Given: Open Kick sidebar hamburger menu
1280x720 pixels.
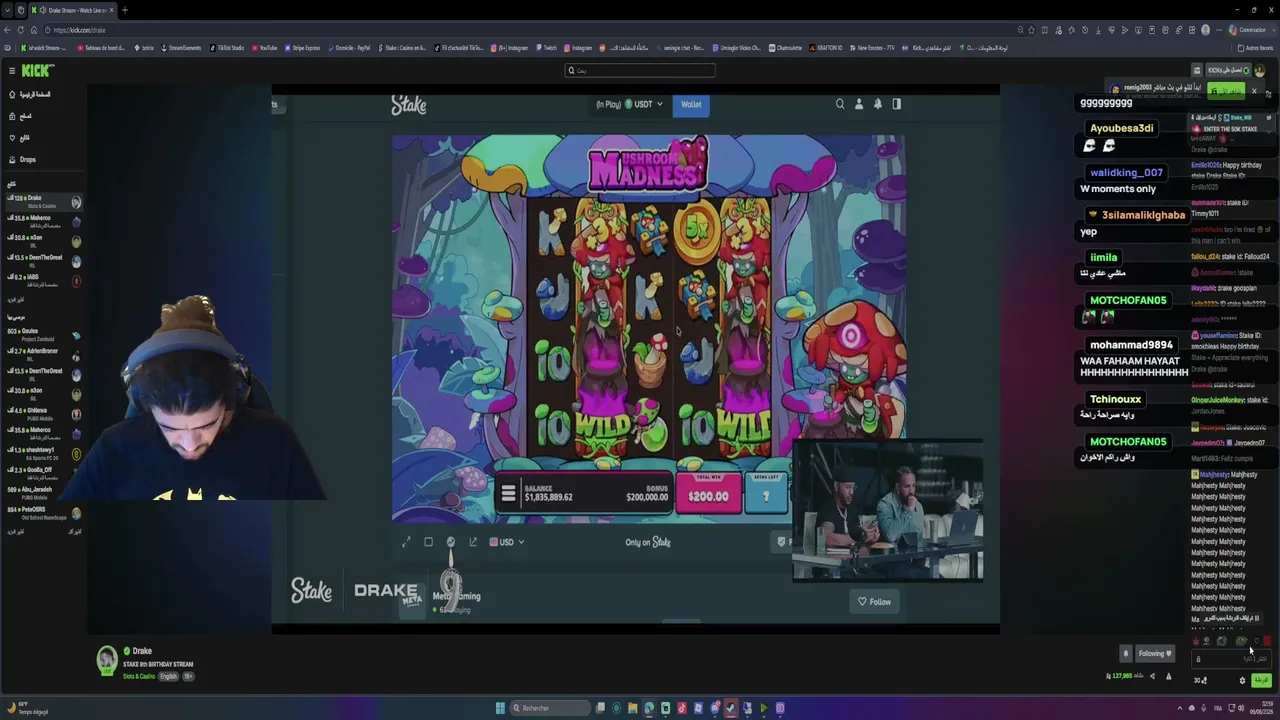Looking at the screenshot, I should 12,71.
